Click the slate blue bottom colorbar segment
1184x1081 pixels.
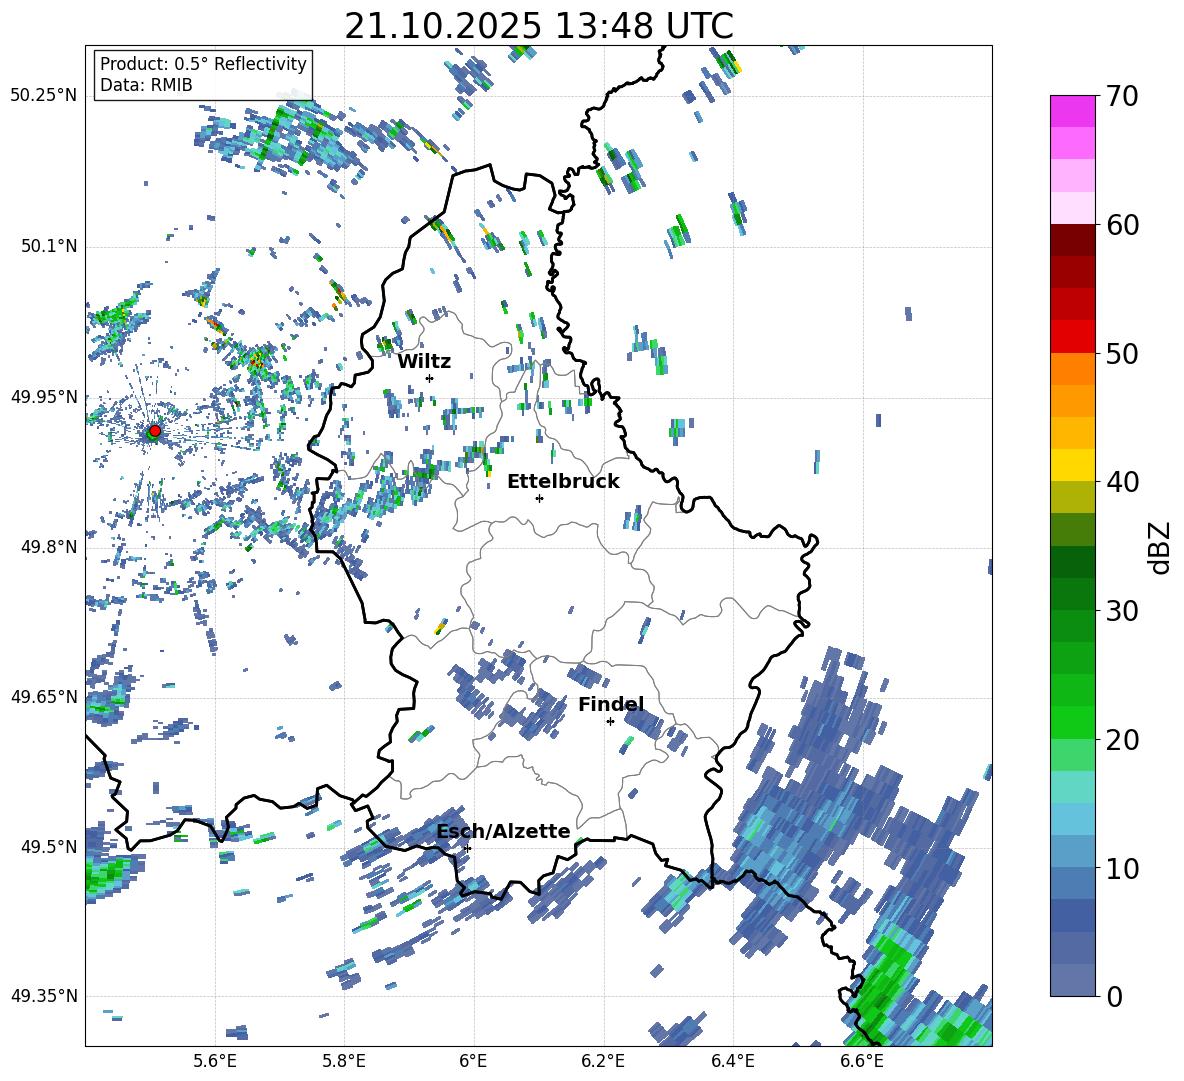(1072, 980)
